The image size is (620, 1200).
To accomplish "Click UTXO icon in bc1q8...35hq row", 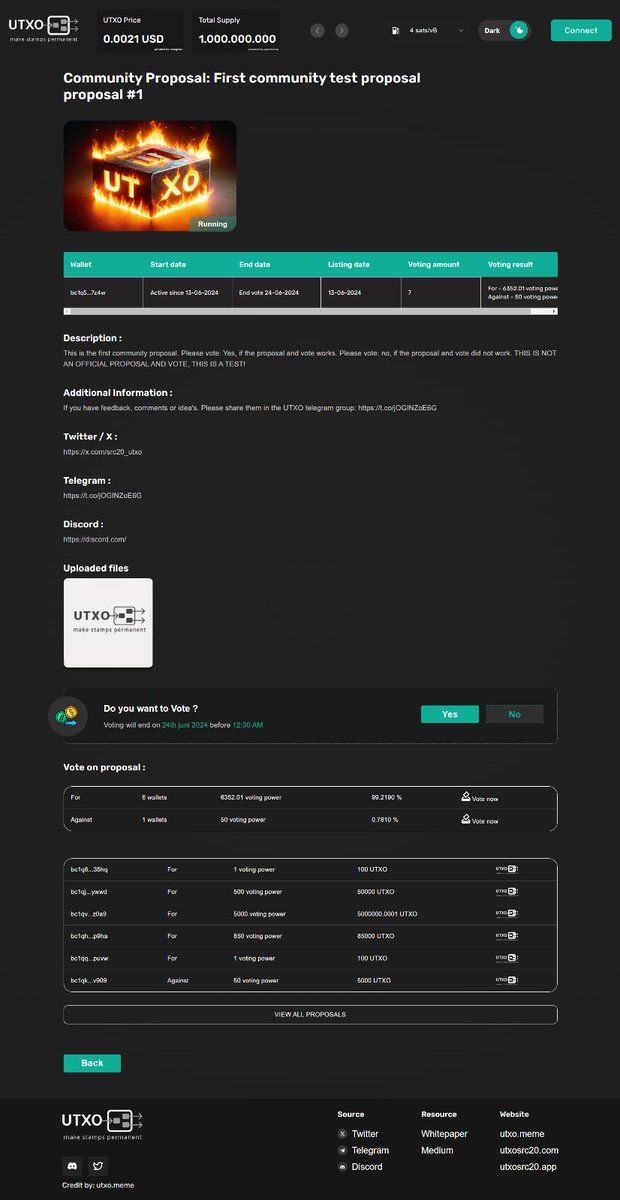I will (507, 870).
